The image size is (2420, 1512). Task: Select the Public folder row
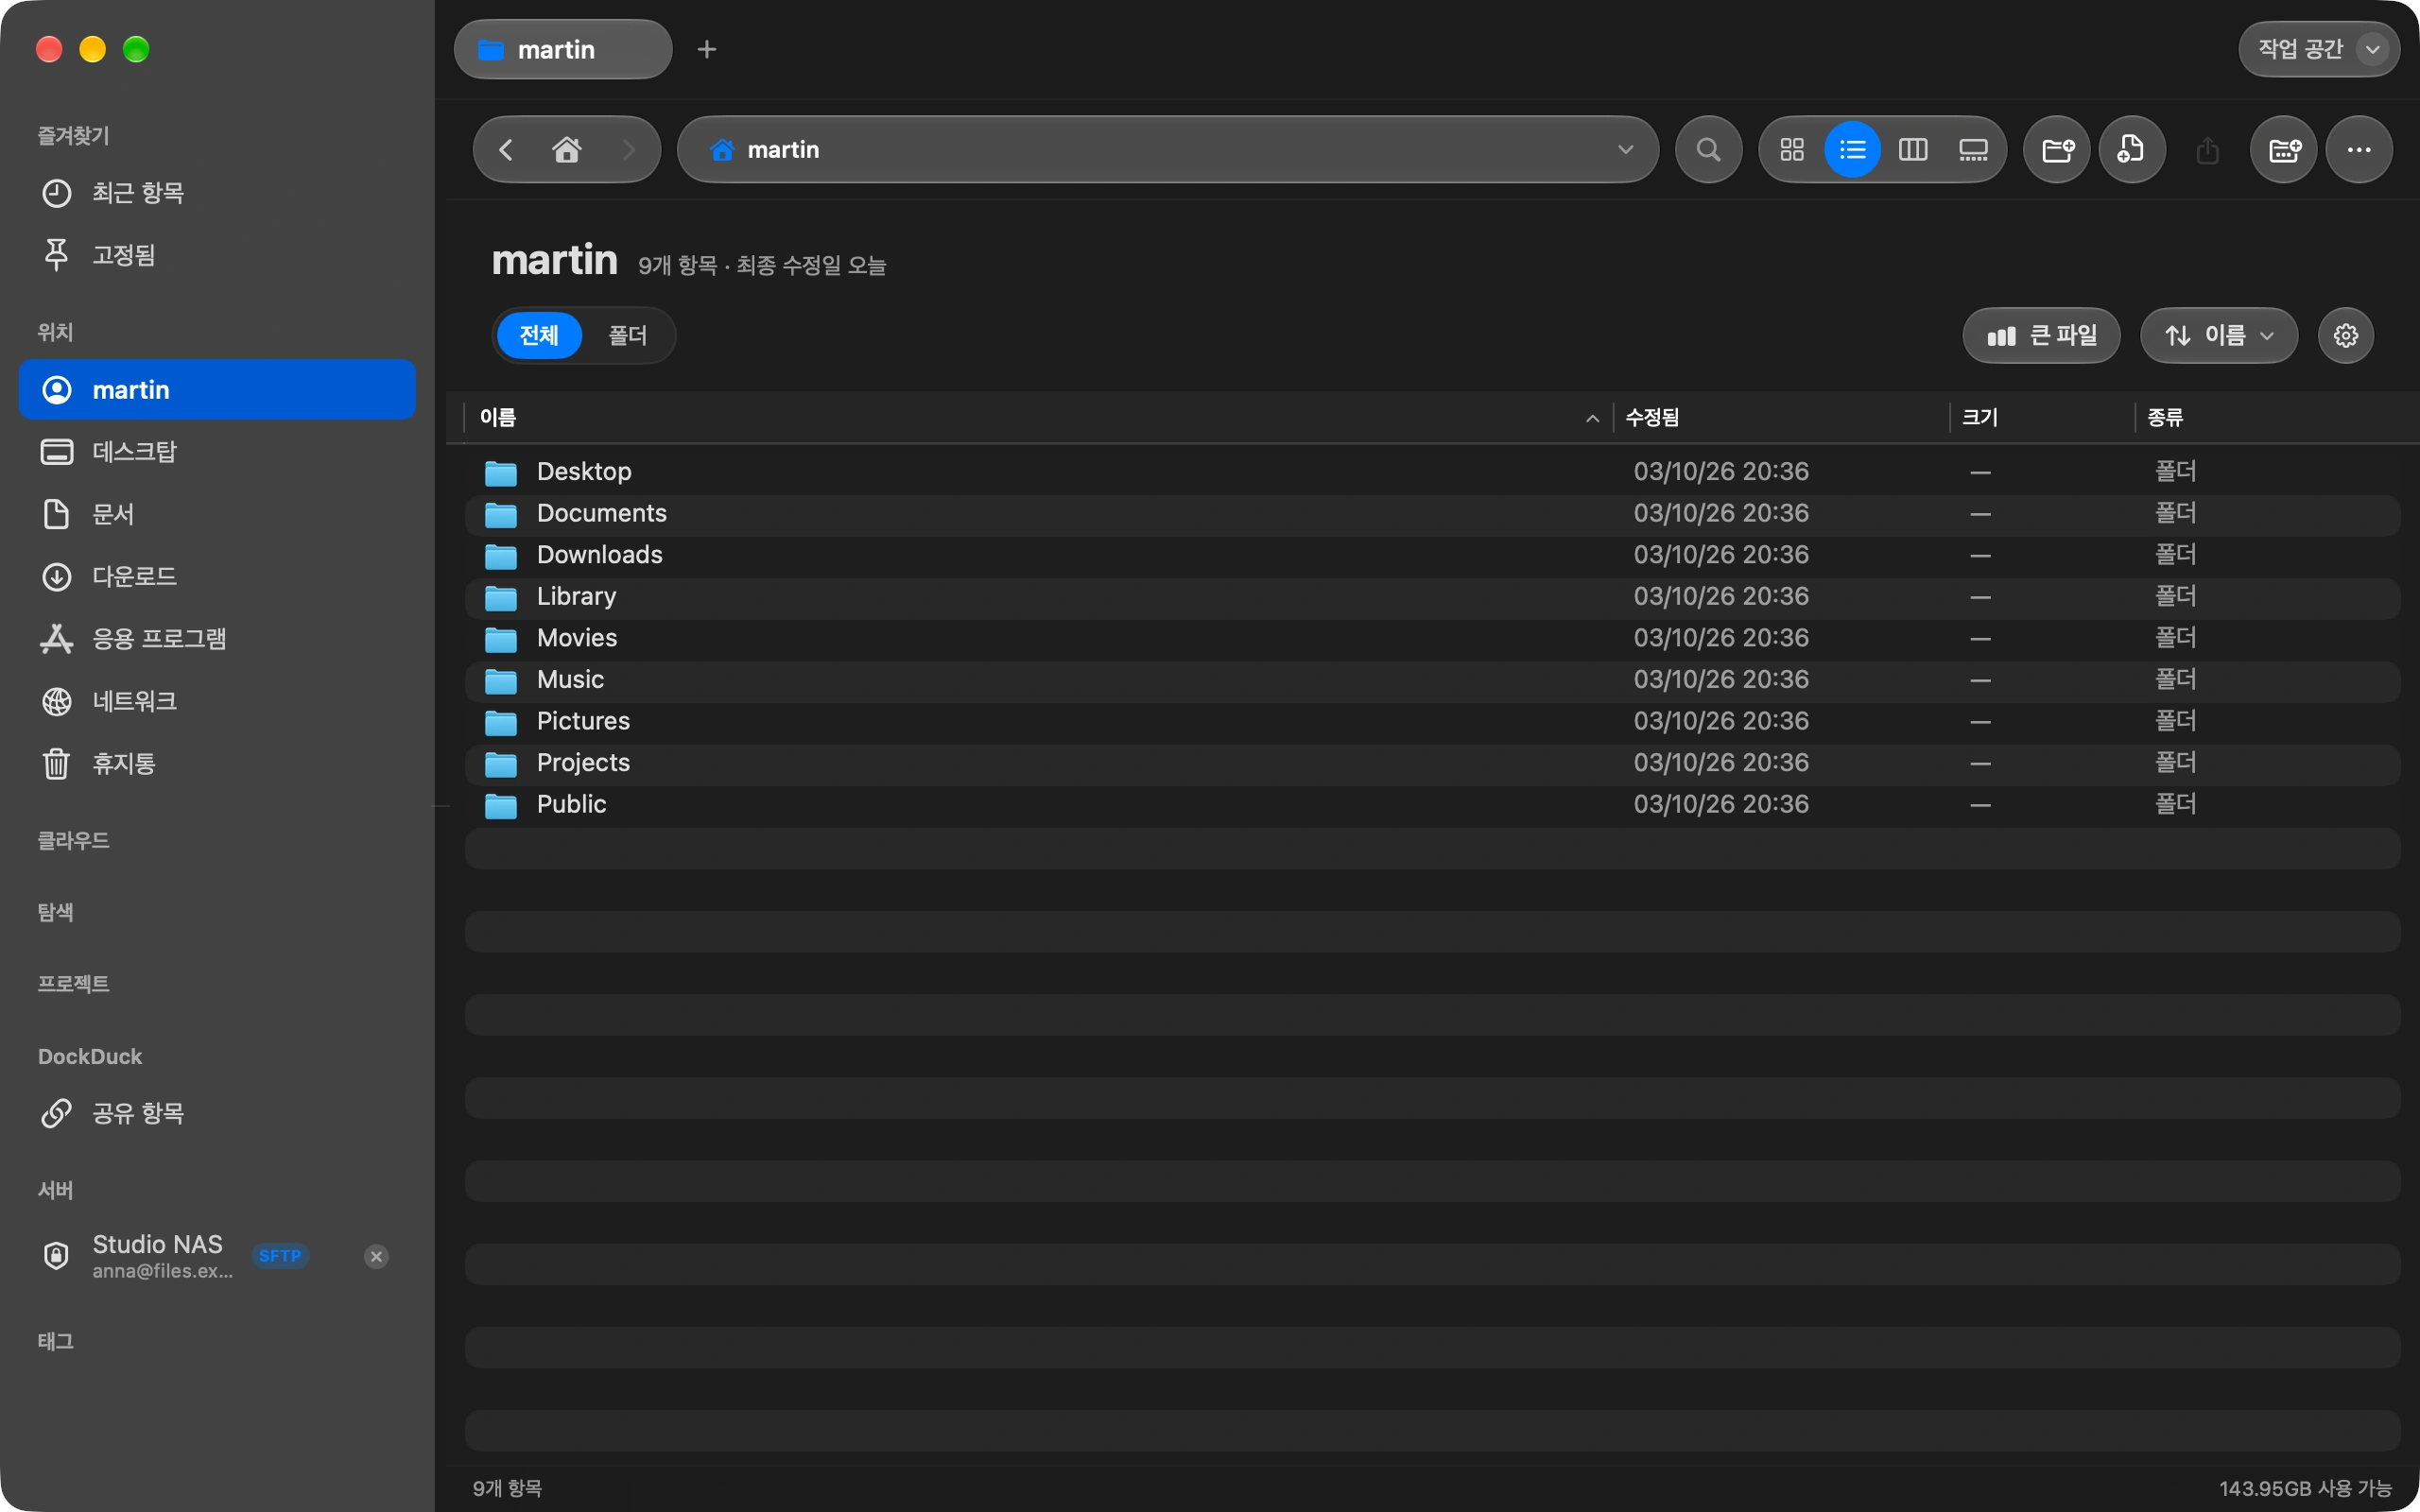click(1432, 805)
